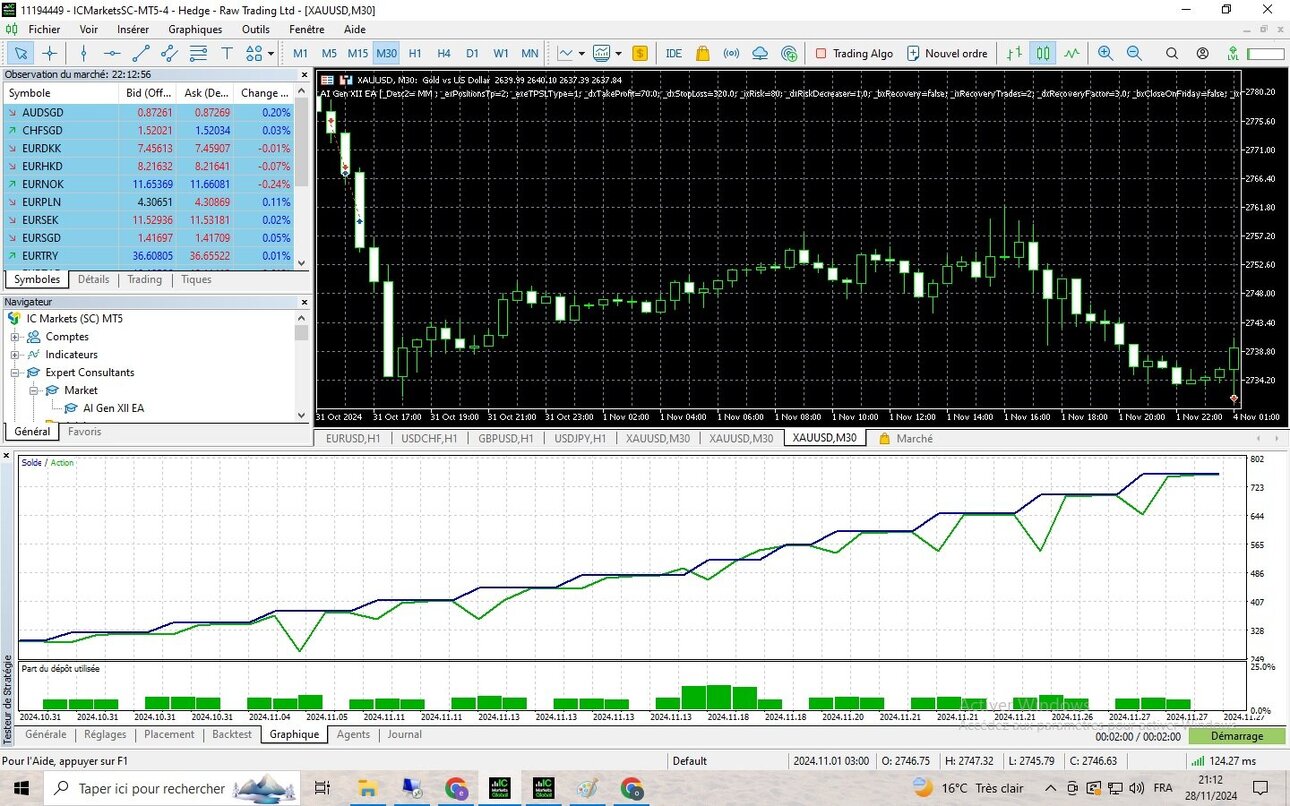This screenshot has height=806, width=1290.
Task: Pick the vertical line drawing tool
Action: (x=84, y=53)
